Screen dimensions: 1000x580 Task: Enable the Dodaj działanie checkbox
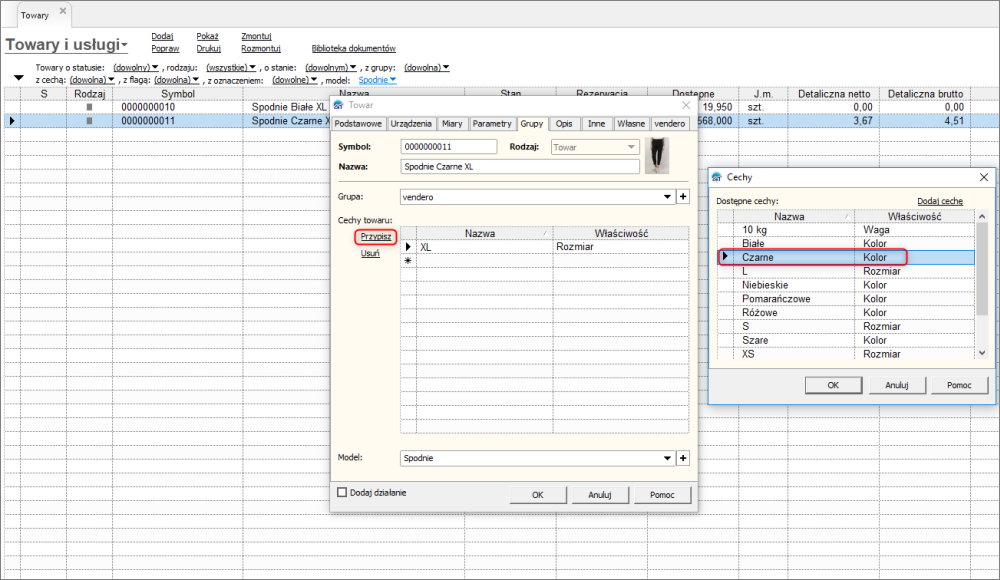342,492
